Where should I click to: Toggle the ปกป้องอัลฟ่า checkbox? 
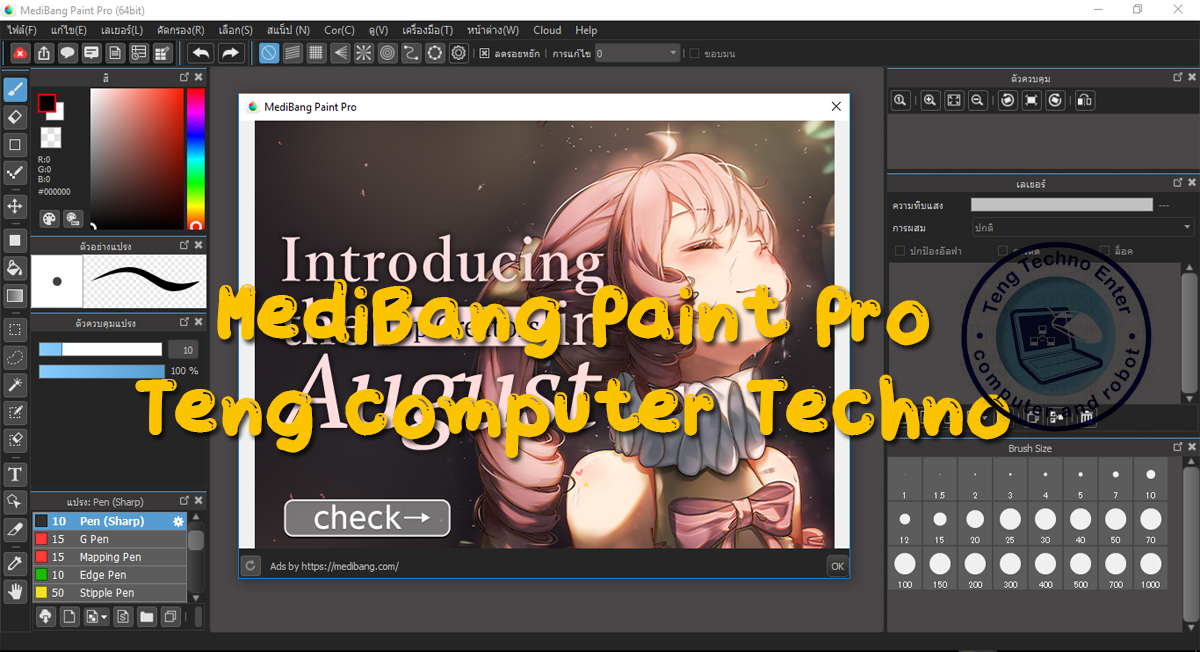900,250
